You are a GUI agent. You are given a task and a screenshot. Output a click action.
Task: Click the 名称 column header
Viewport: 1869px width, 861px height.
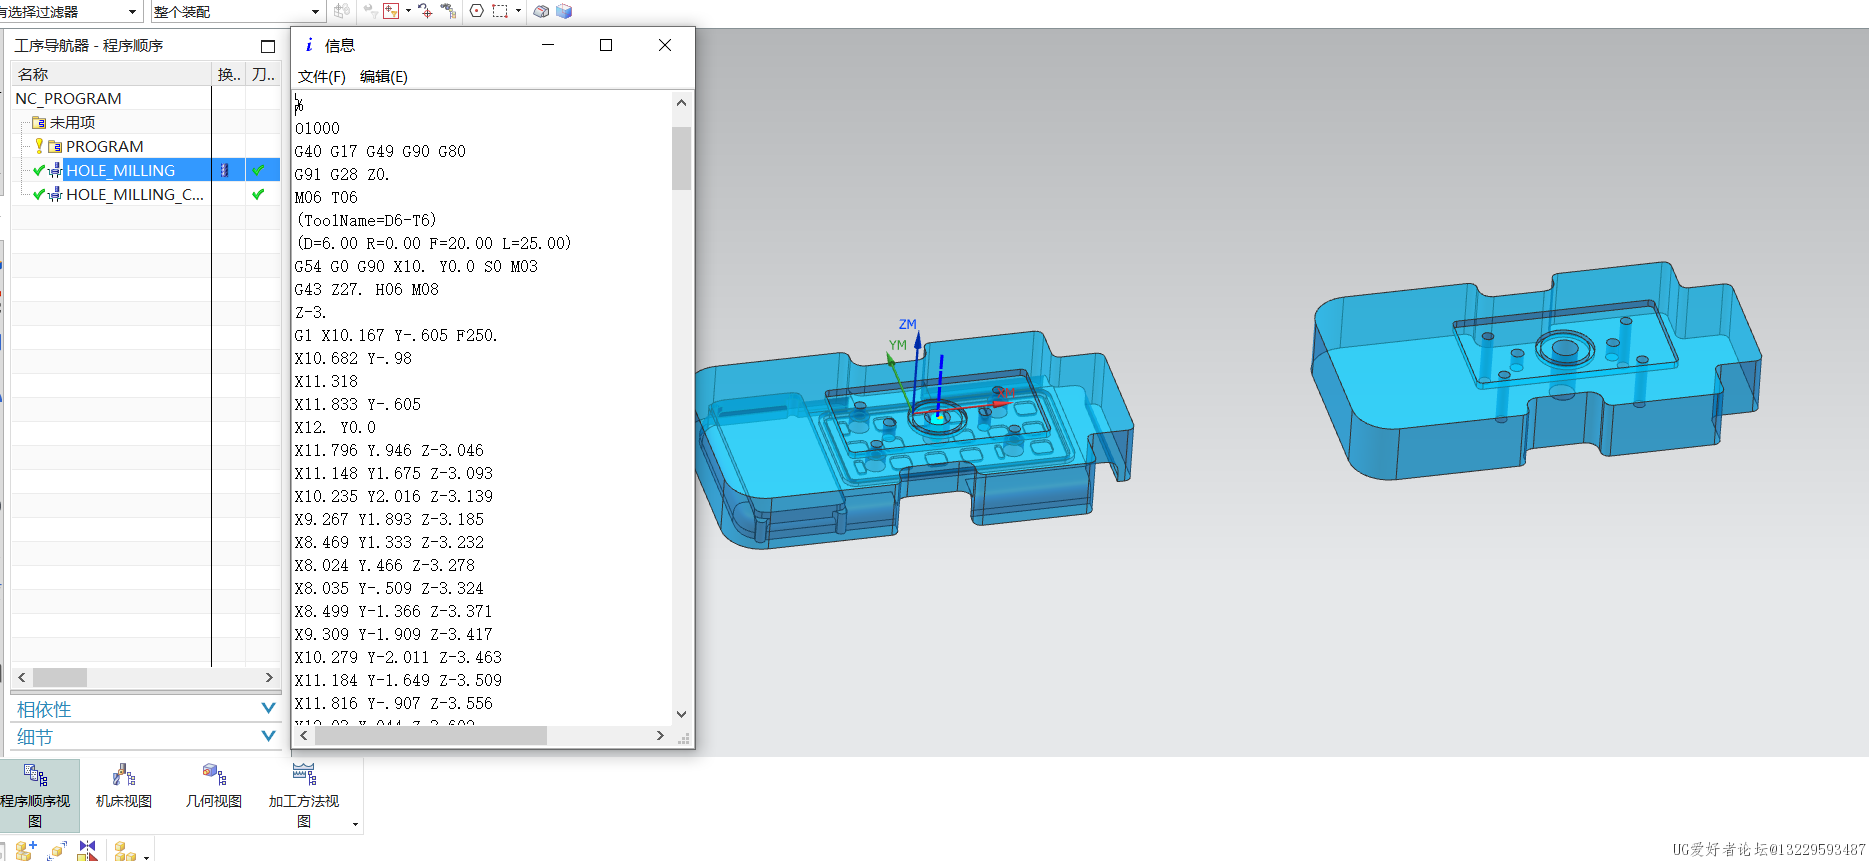[x=111, y=74]
